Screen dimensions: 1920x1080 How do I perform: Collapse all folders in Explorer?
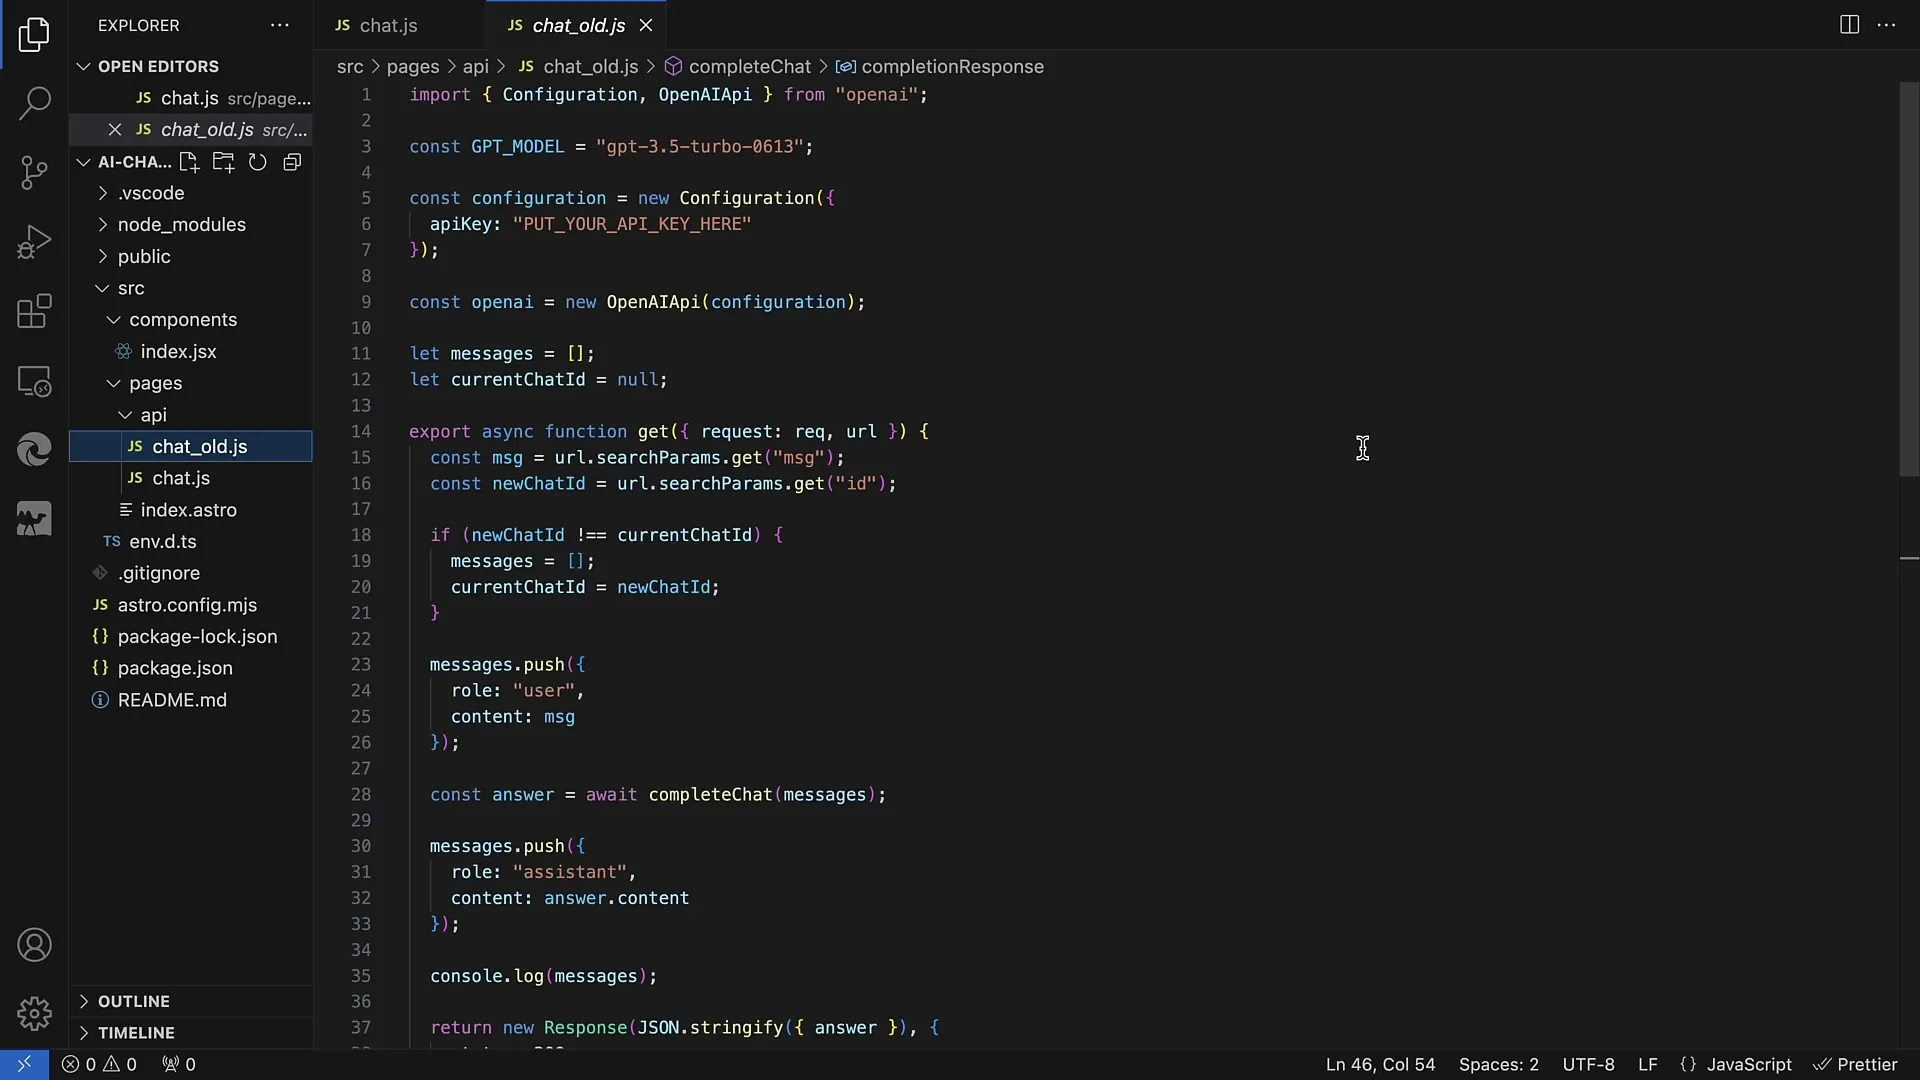coord(292,162)
